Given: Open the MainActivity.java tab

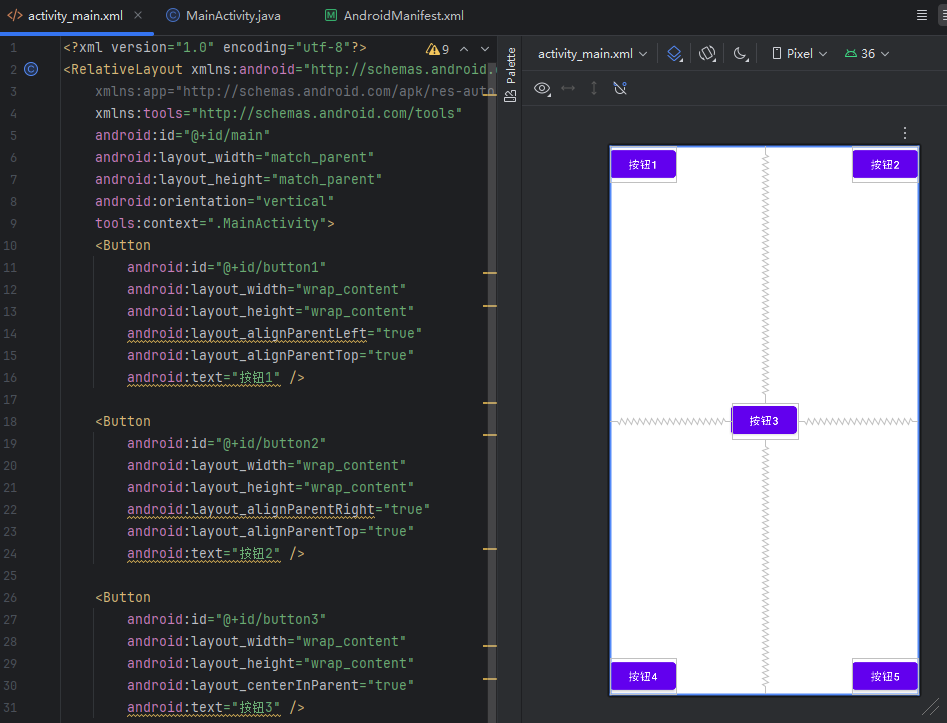Looking at the screenshot, I should (x=223, y=16).
